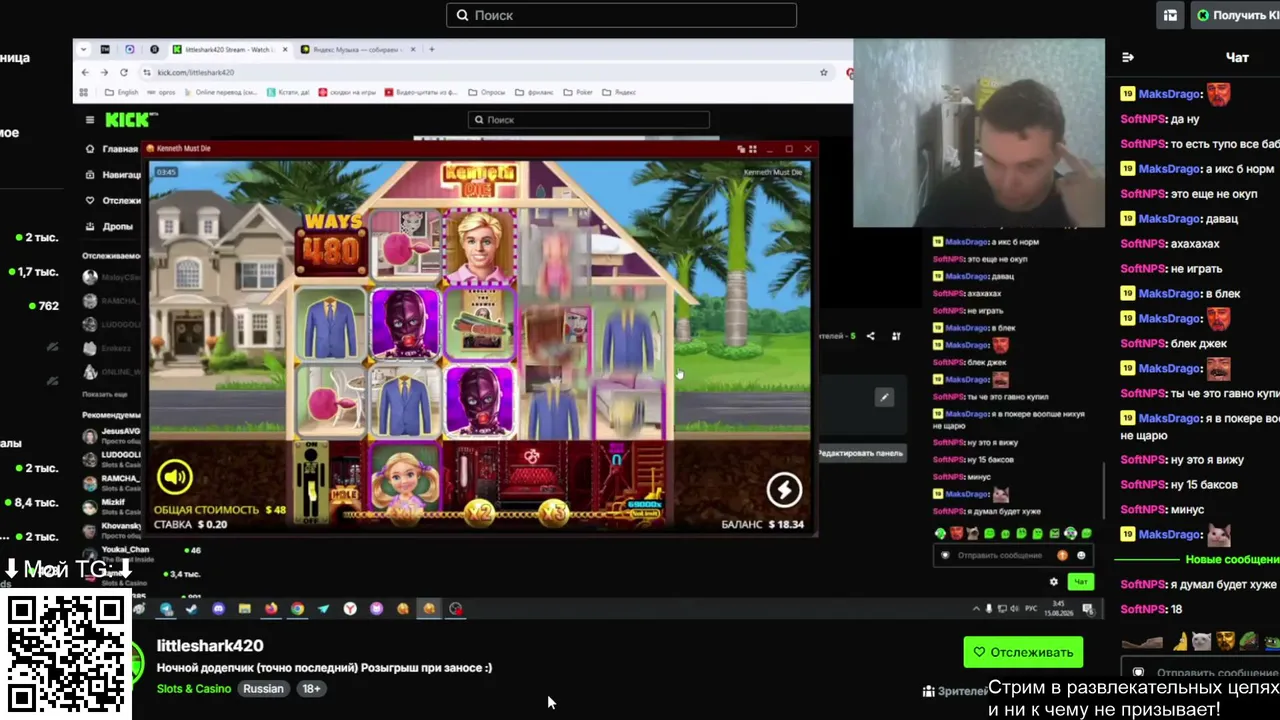Open Steam from the Windows taskbar
Viewport: 1280px width, 720px height.
191,609
